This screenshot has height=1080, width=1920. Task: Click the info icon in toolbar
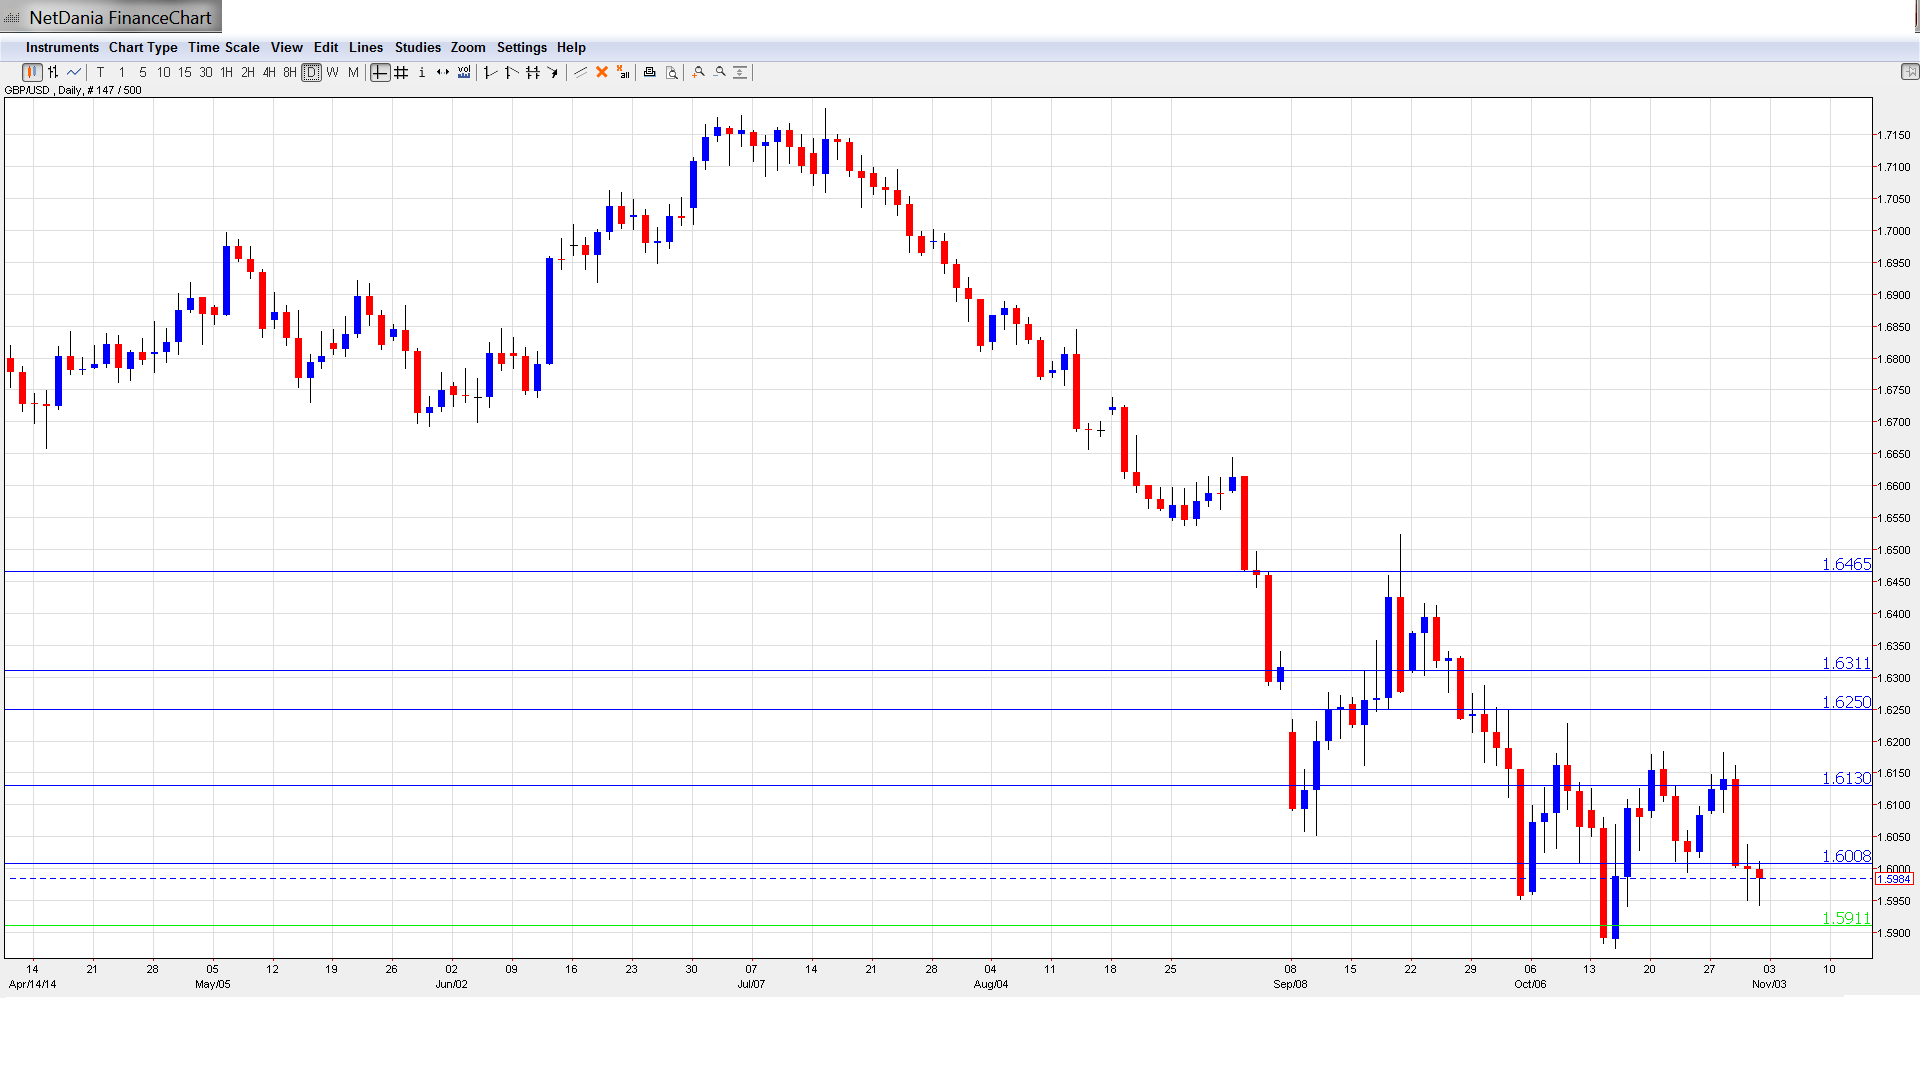(422, 72)
